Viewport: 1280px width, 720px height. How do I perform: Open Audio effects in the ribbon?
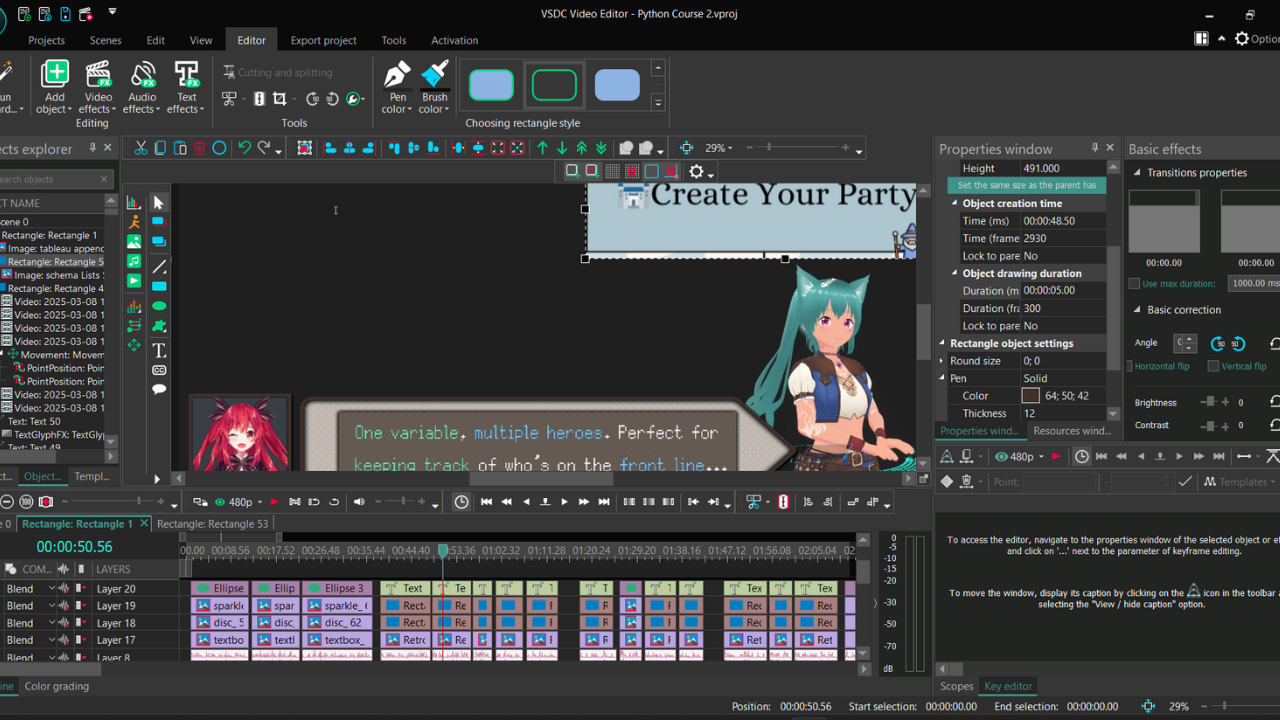[x=142, y=86]
